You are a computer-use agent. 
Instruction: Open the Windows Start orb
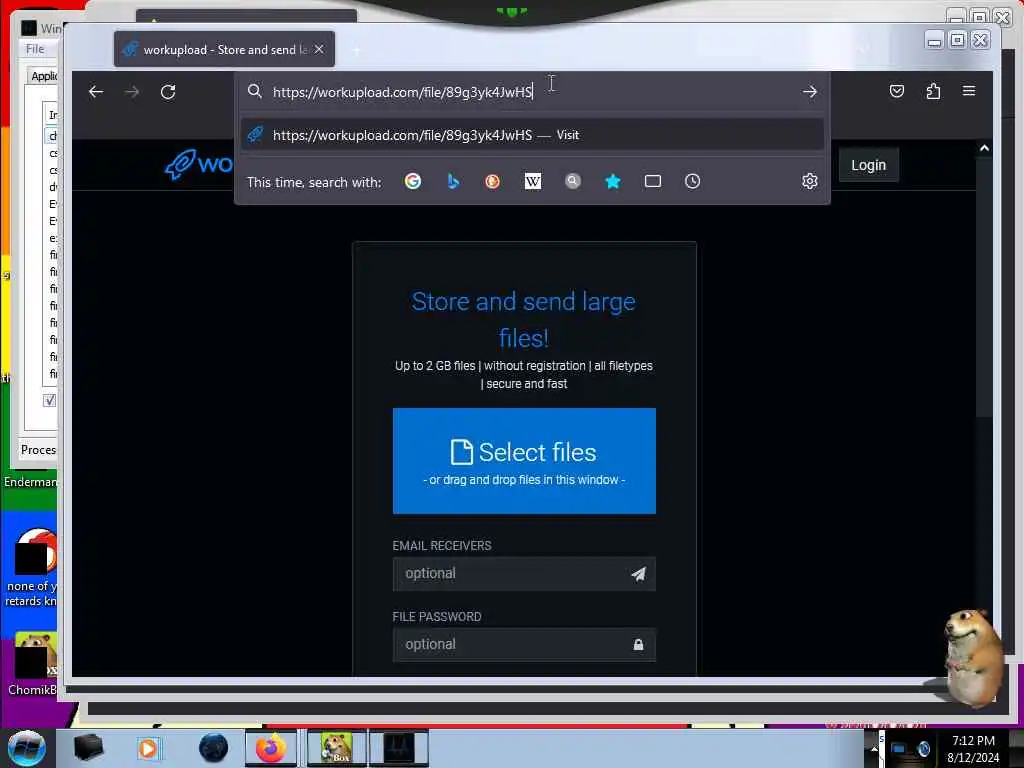pyautogui.click(x=26, y=748)
